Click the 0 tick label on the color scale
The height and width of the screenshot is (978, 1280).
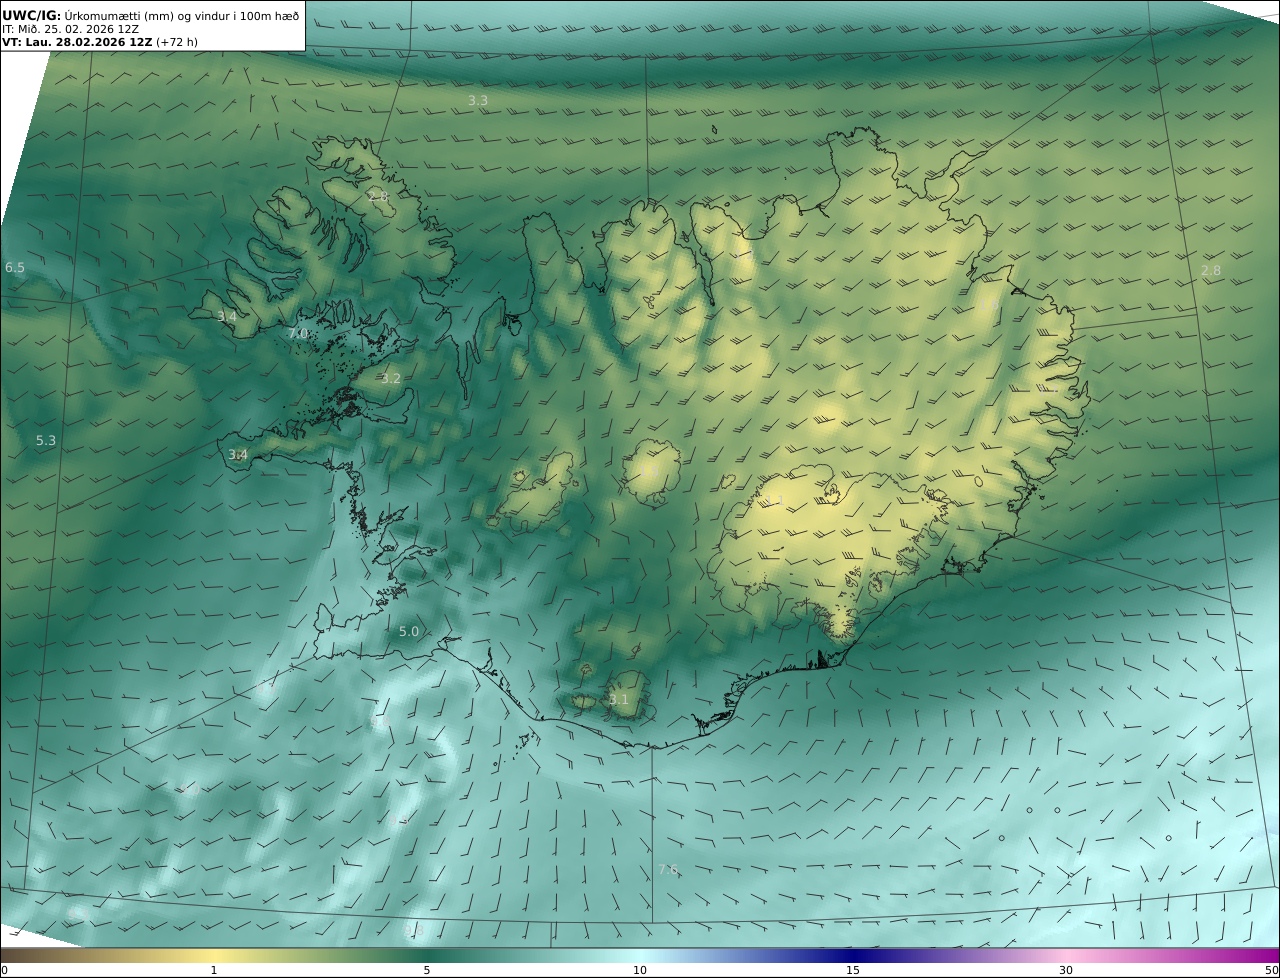click(4, 970)
